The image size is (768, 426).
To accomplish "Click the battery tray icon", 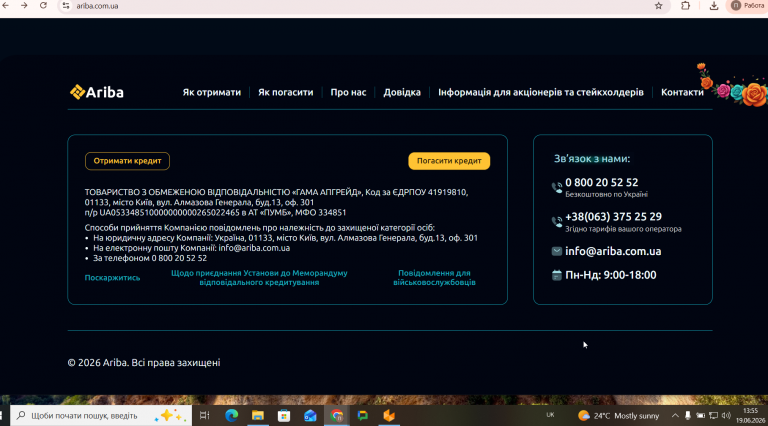I will (x=701, y=416).
